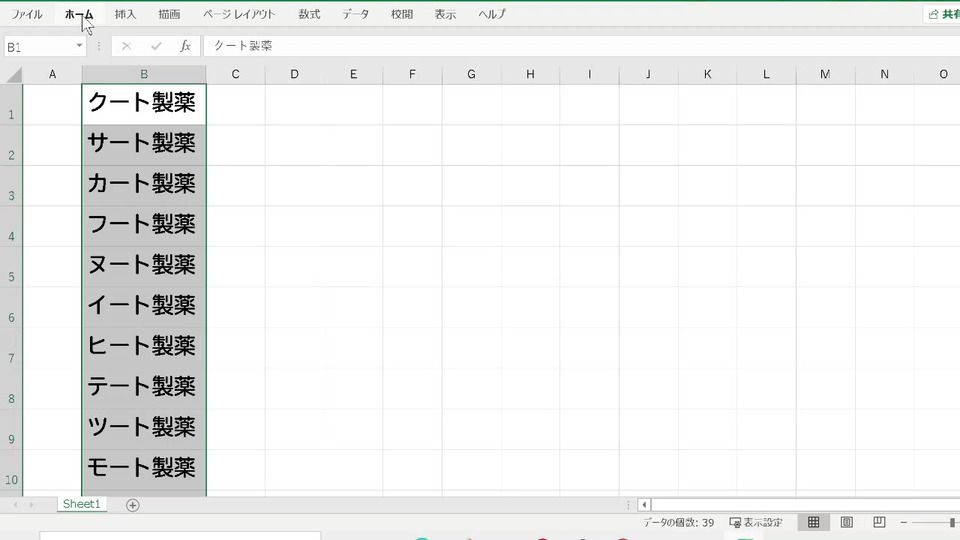Click cell containing テート製薬
The width and height of the screenshot is (960, 540).
(144, 388)
